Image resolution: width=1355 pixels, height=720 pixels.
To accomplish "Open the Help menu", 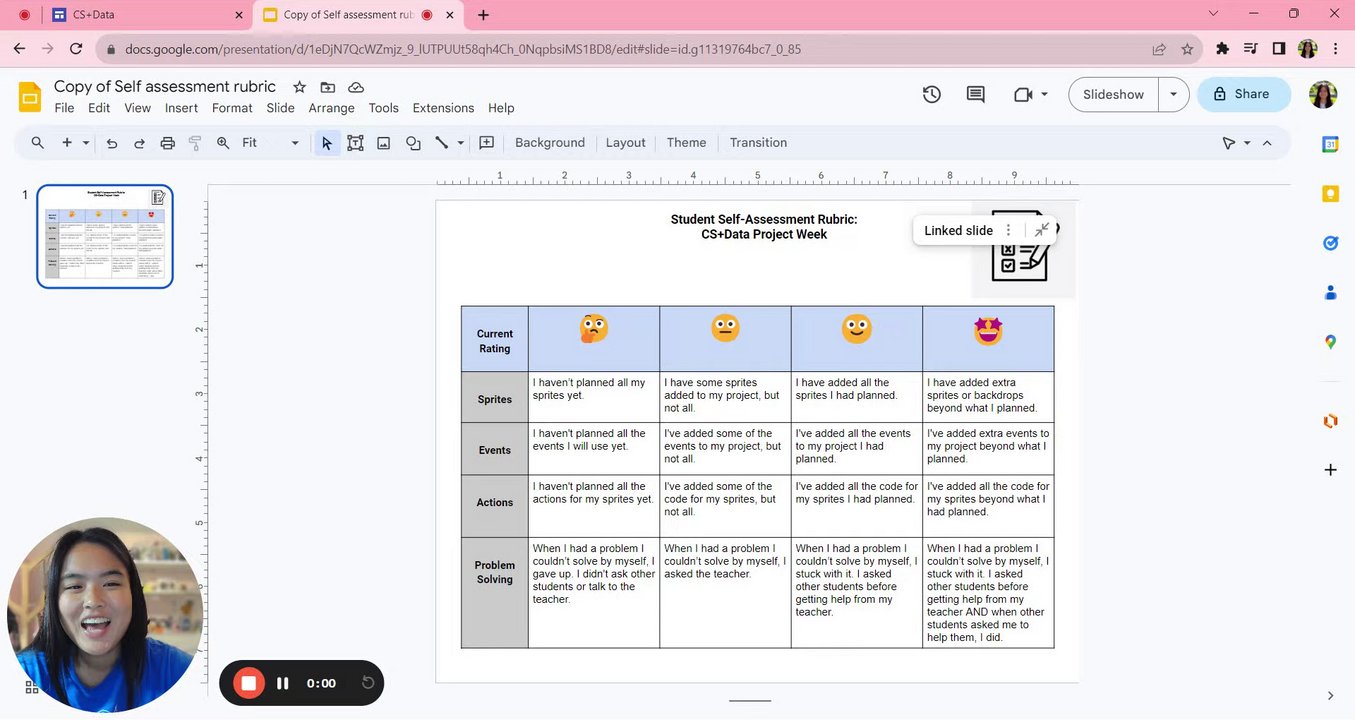I will [501, 108].
